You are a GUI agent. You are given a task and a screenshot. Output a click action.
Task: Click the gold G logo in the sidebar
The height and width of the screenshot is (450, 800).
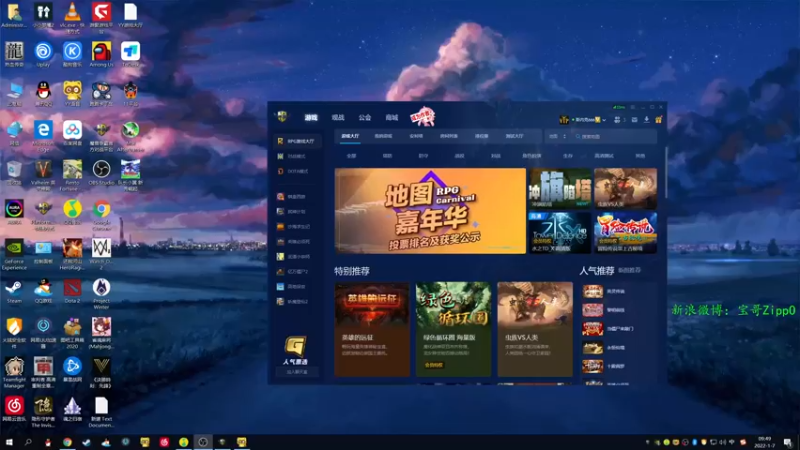tap(295, 346)
